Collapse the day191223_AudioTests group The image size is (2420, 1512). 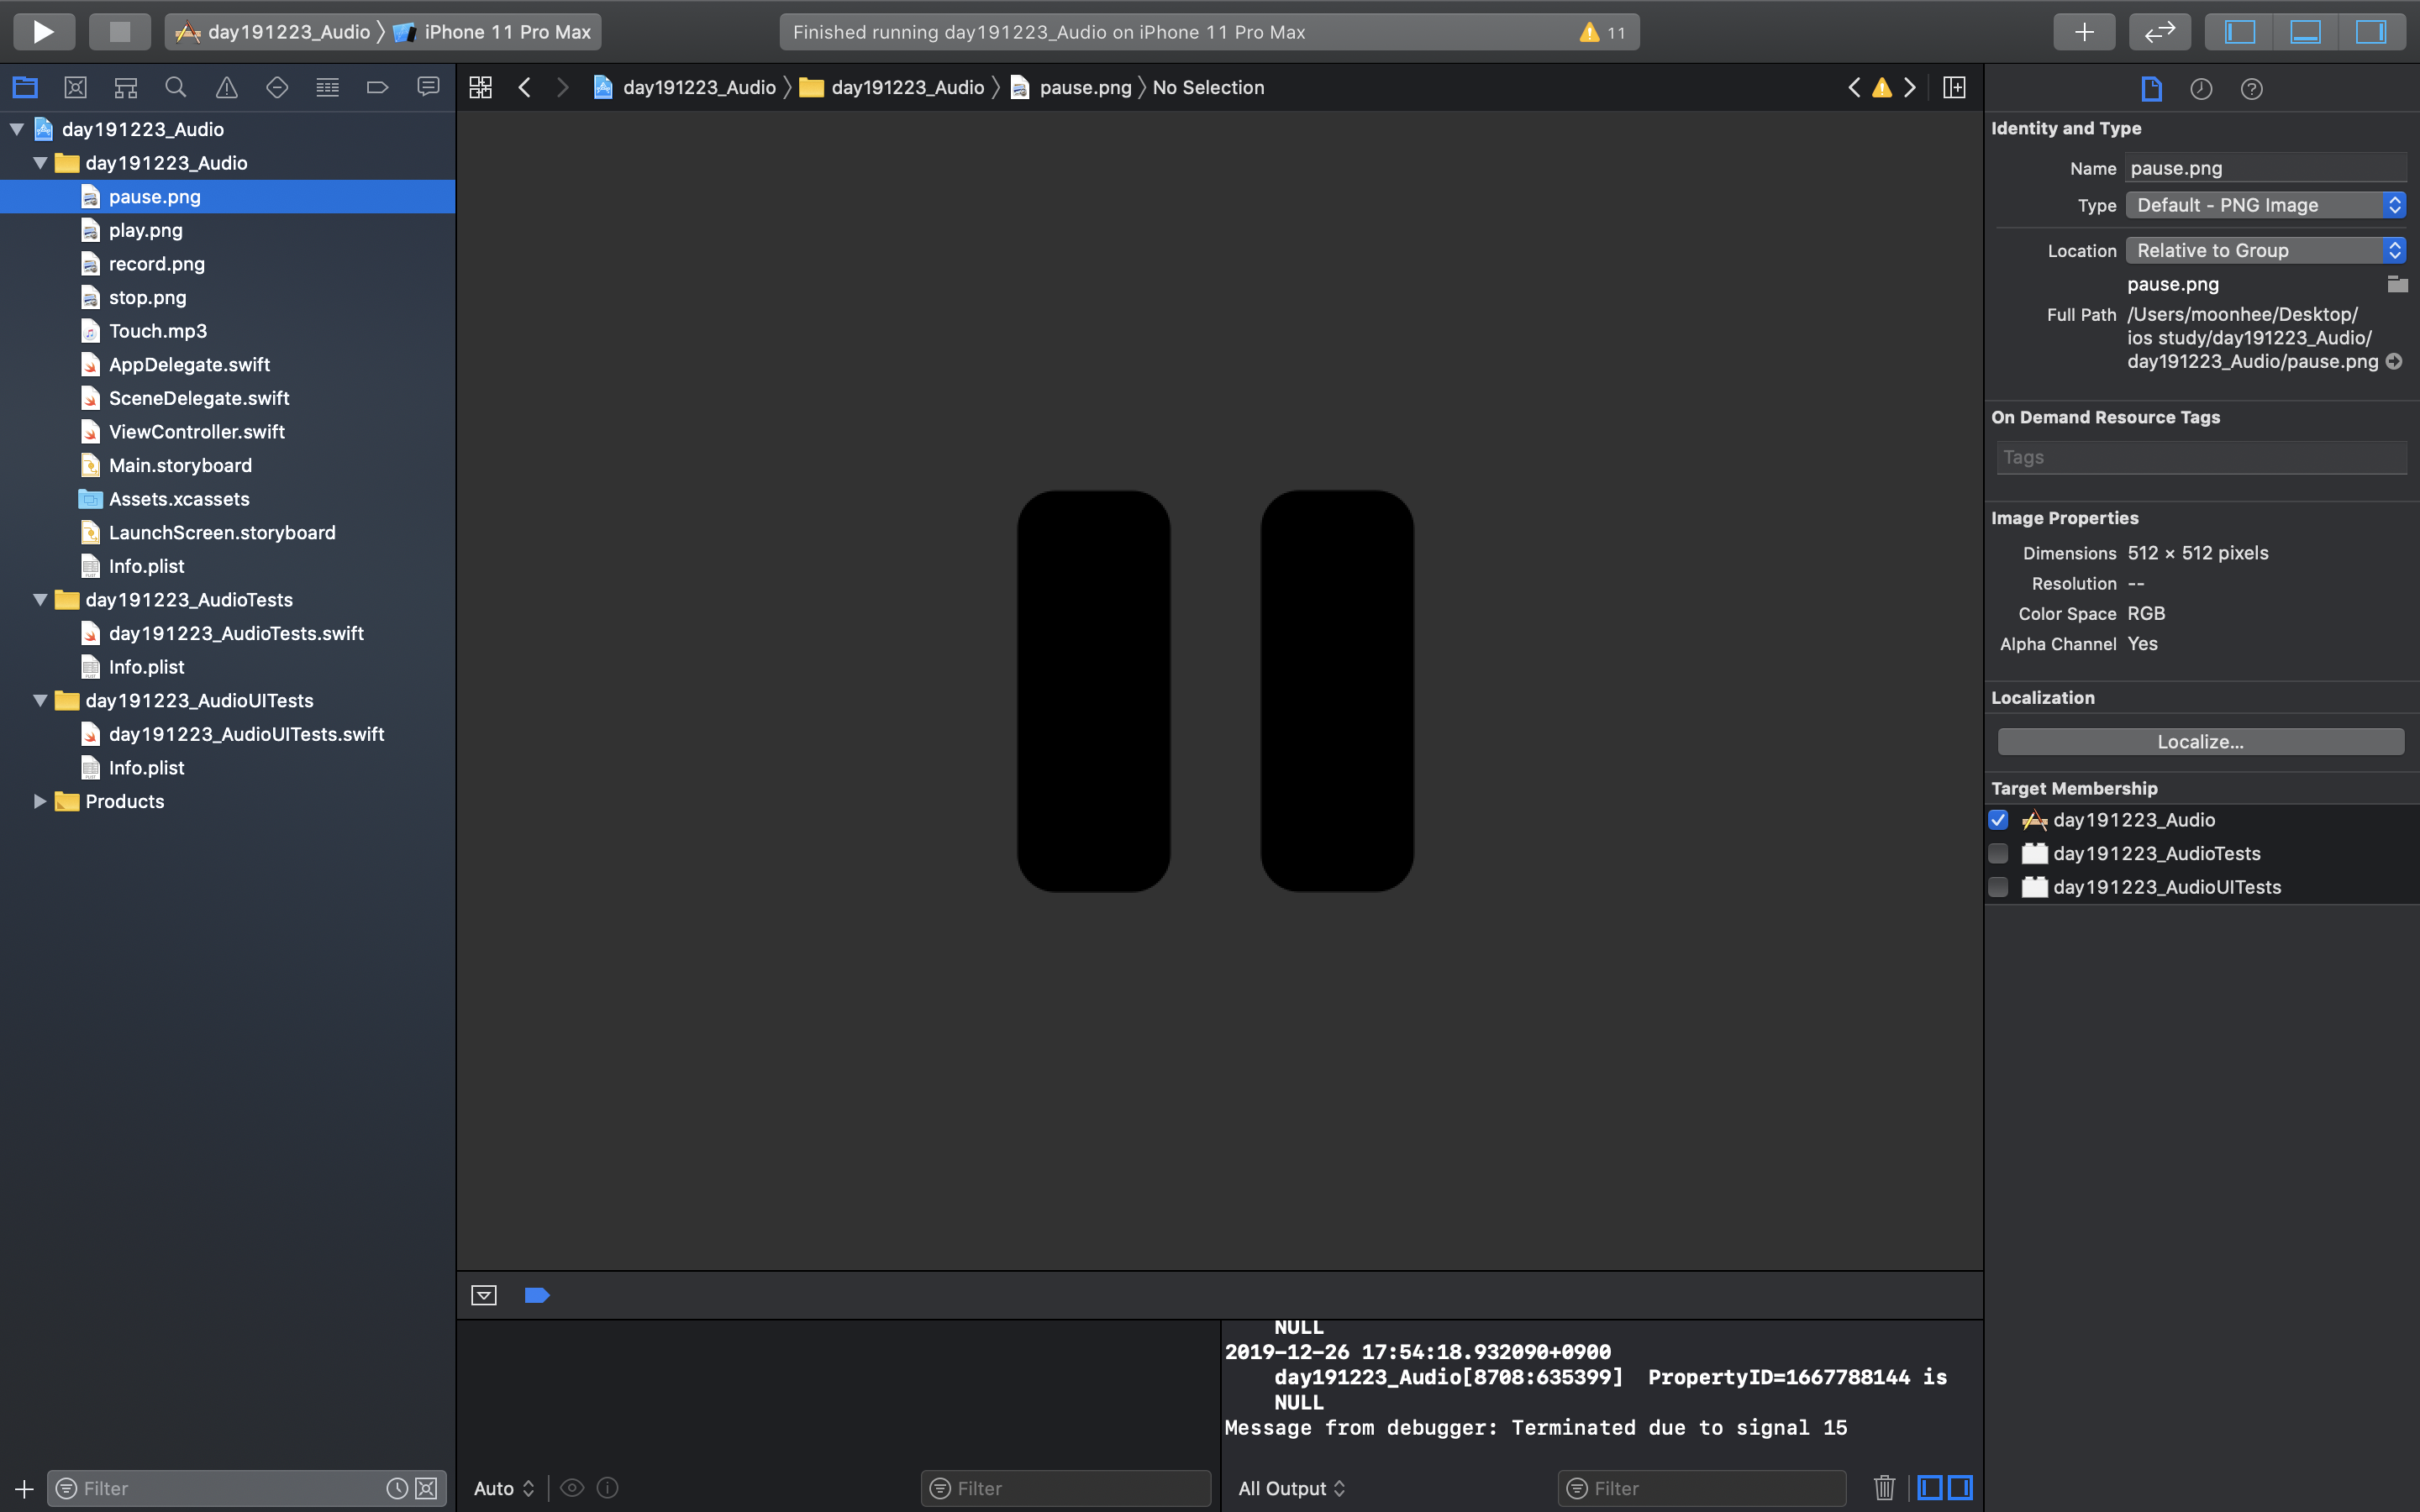[40, 600]
